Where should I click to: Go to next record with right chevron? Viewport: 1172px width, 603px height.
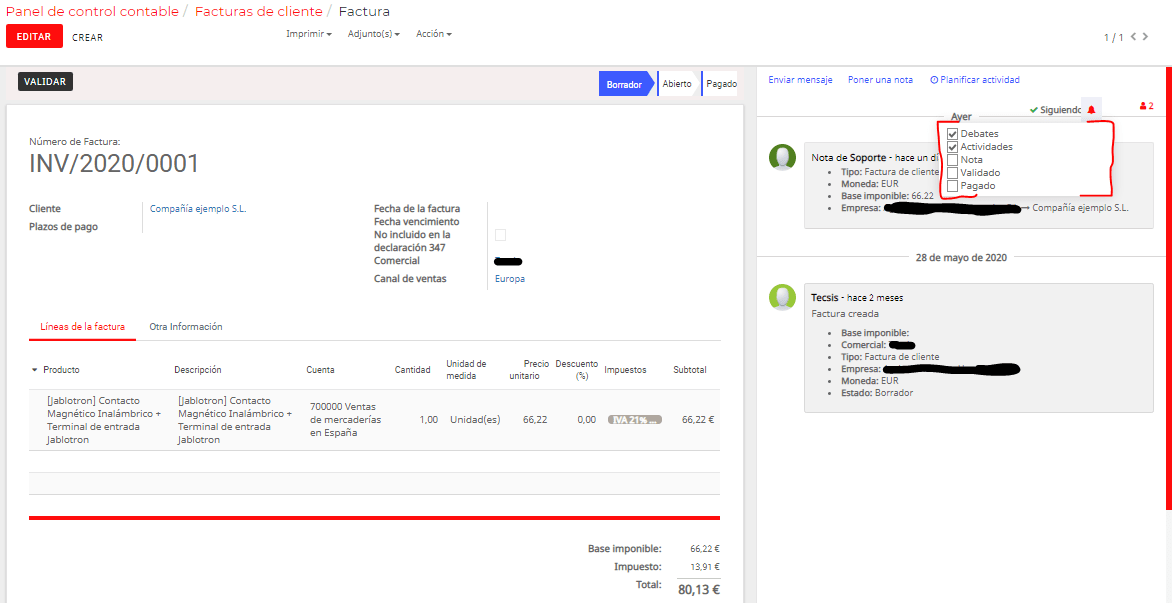click(1145, 36)
